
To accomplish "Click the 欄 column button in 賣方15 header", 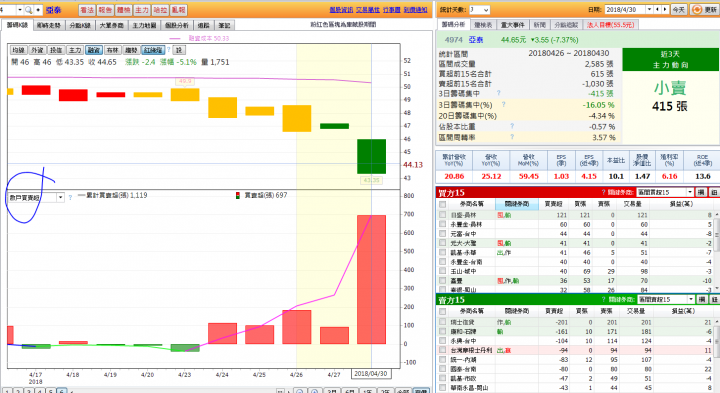I will 701,299.
